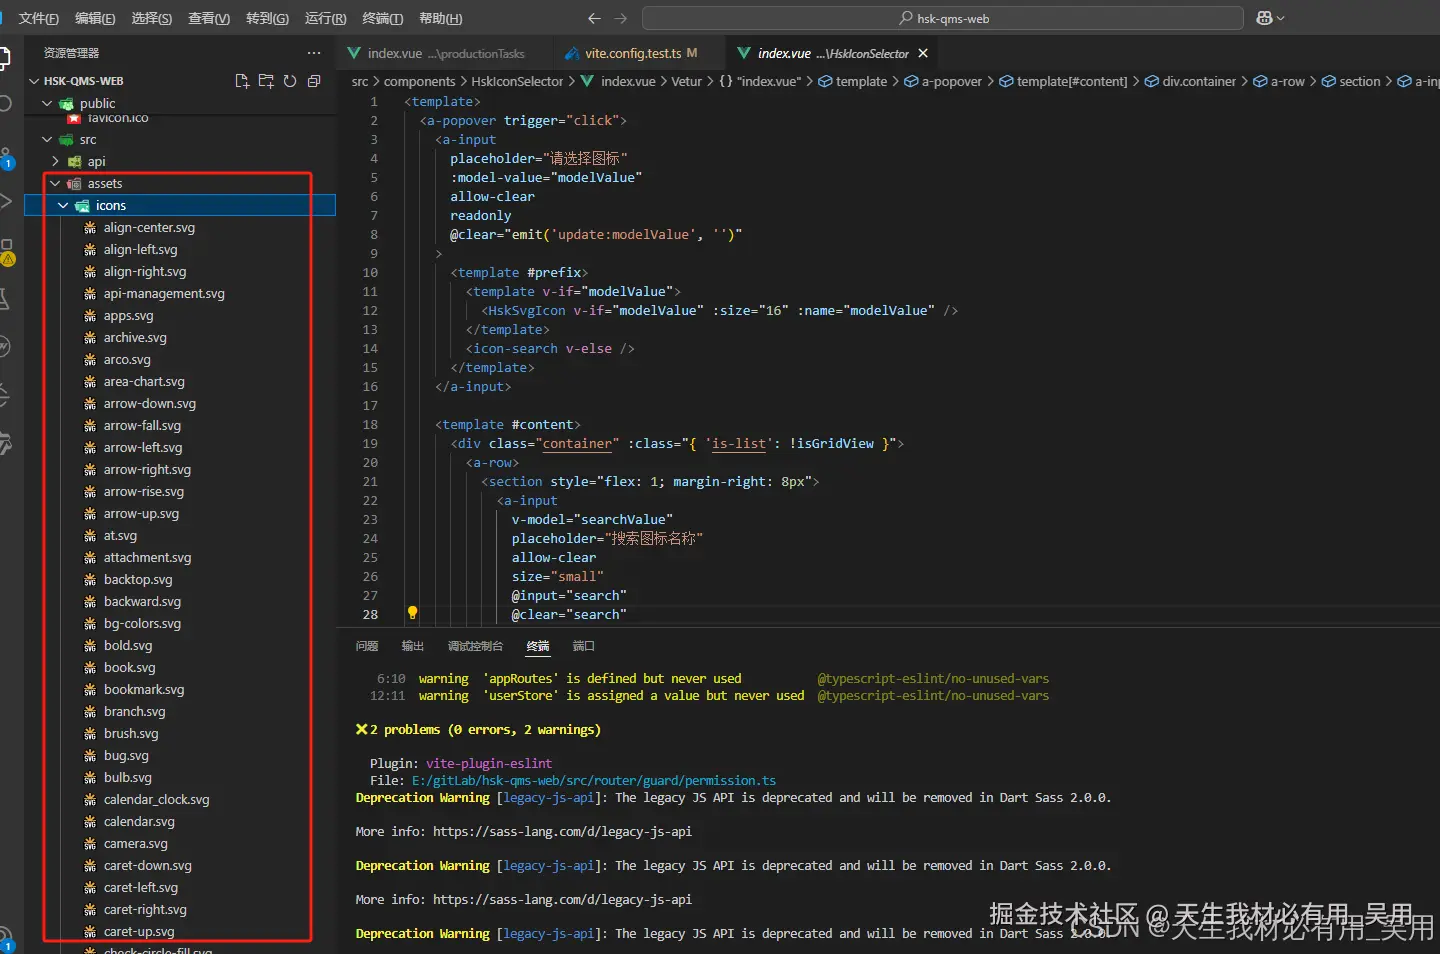Create a new folder in the Explorer

pyautogui.click(x=266, y=82)
